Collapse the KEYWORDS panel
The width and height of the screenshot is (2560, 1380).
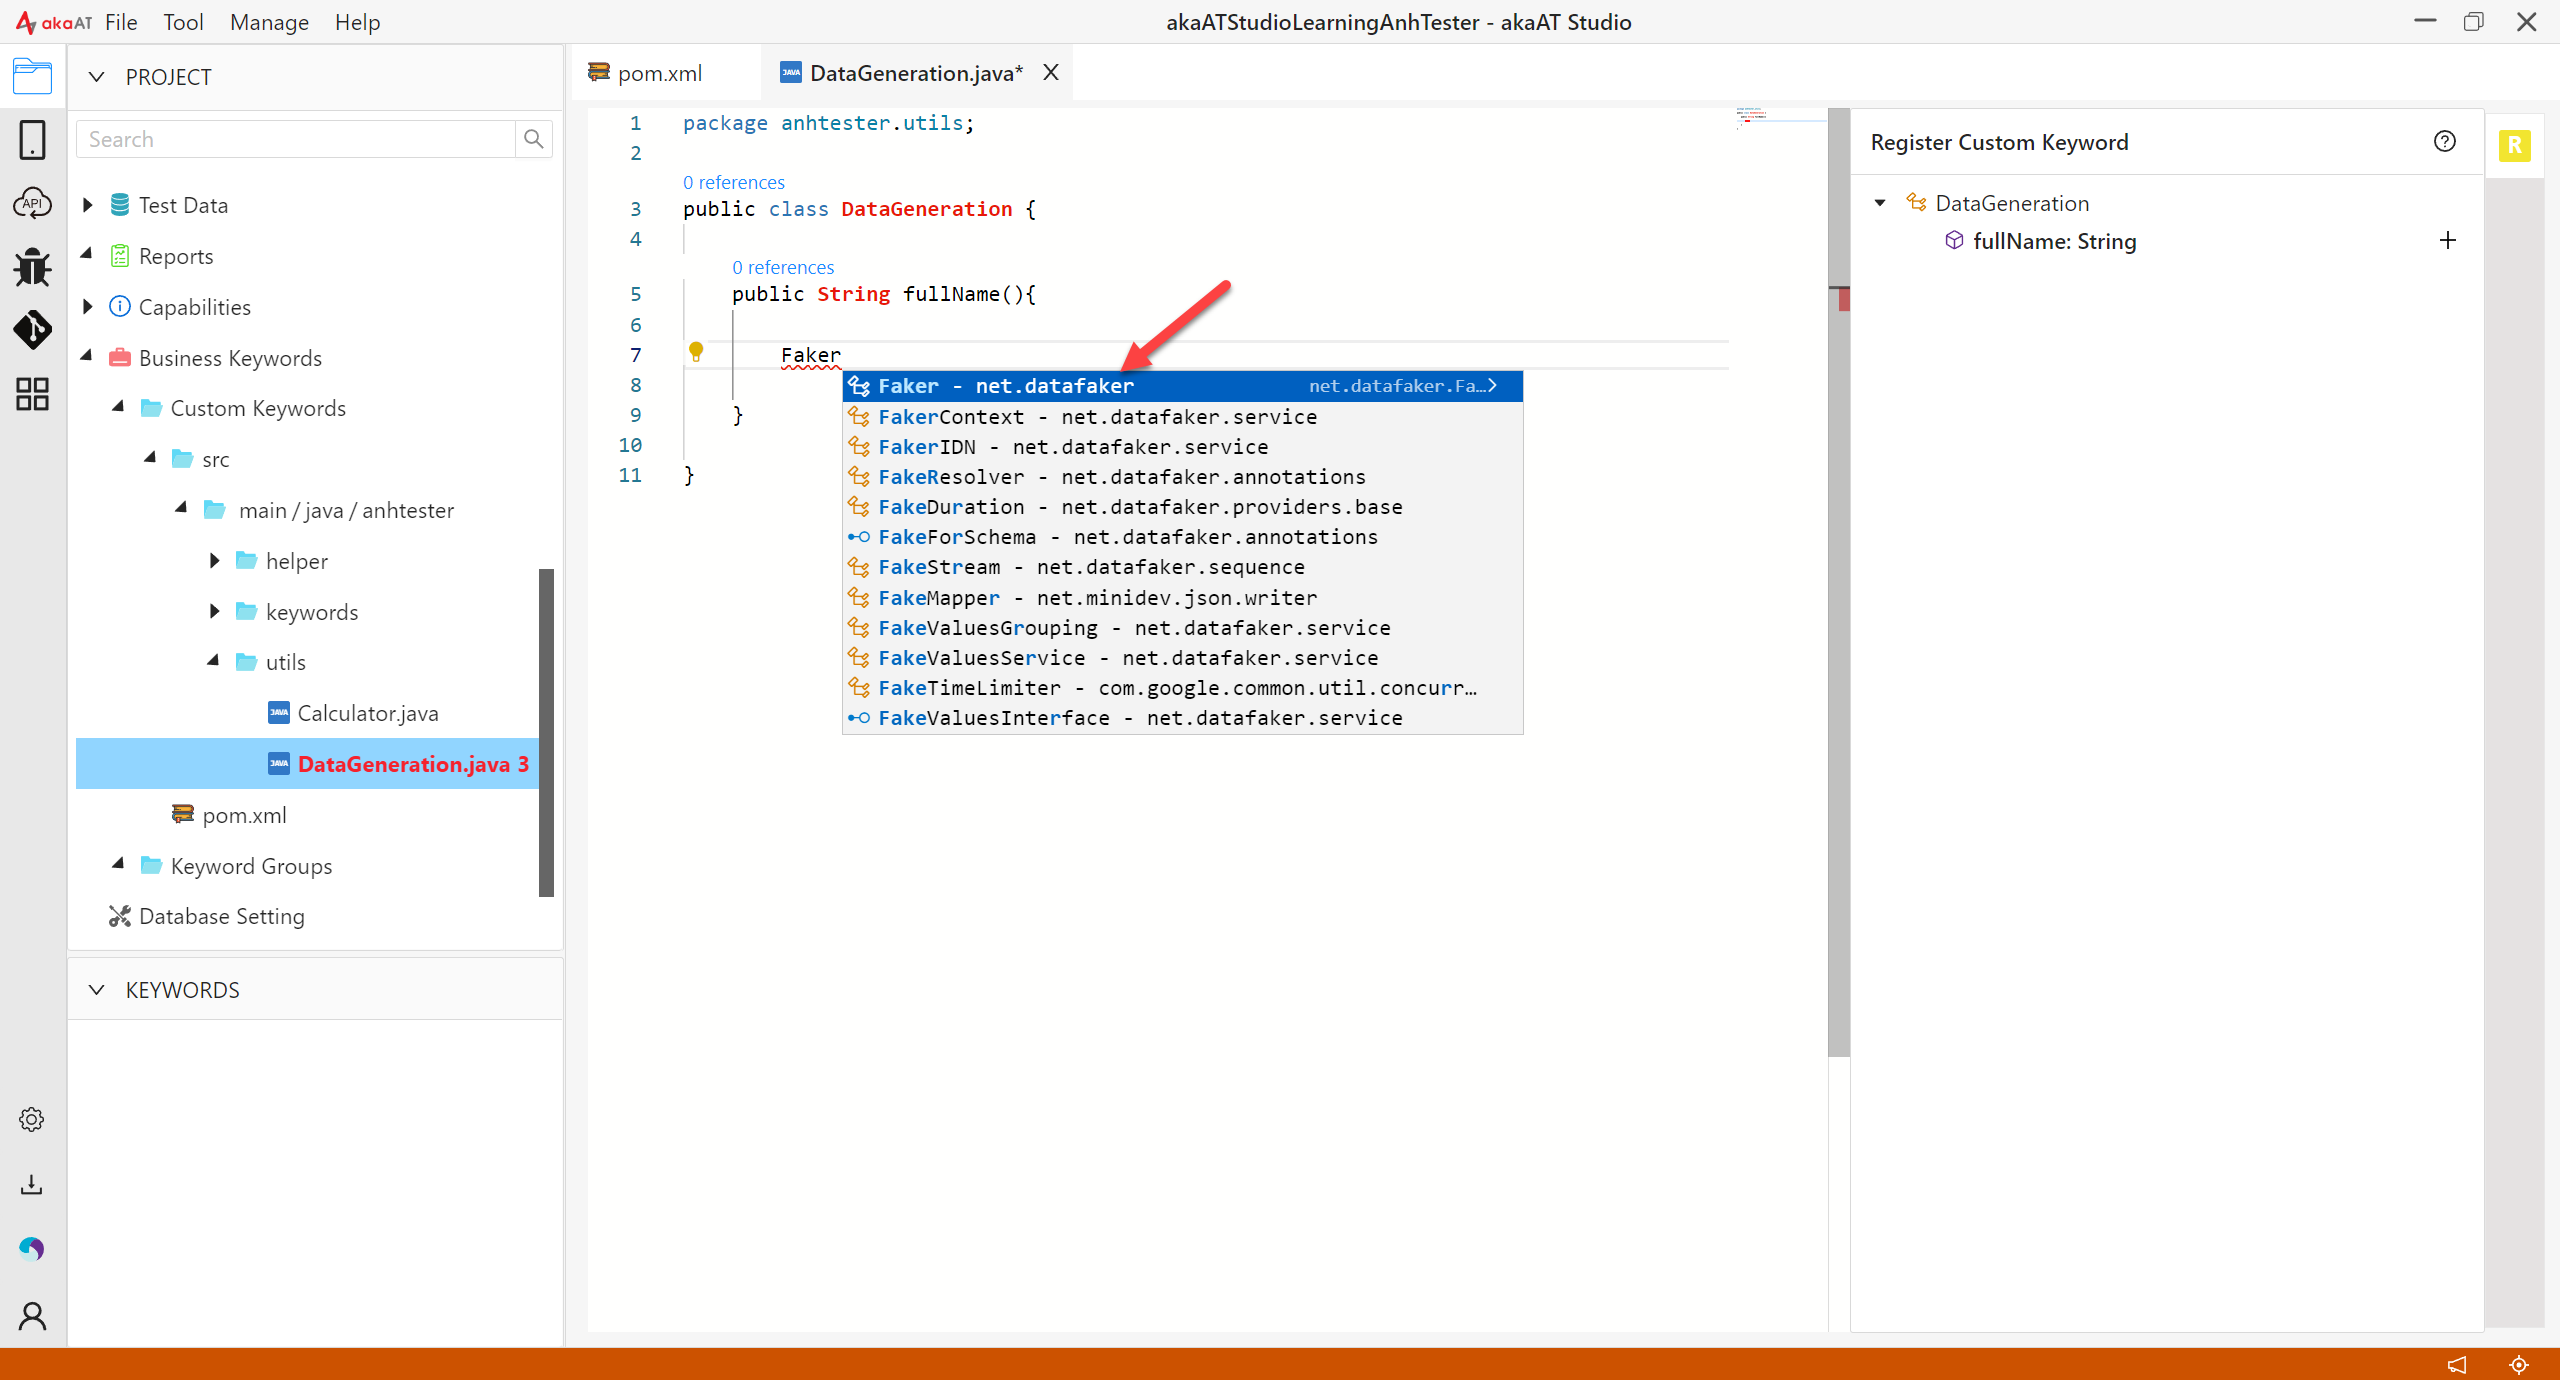pos(97,990)
